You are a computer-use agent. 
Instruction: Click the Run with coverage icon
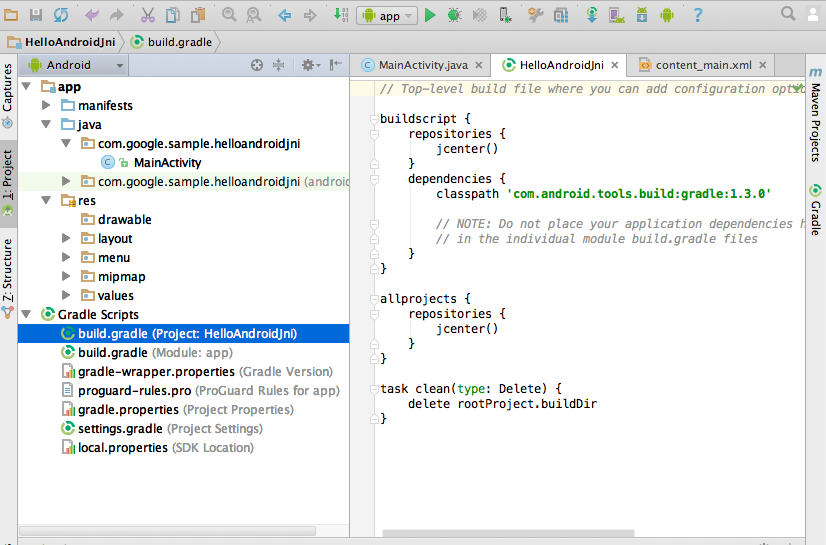pos(479,15)
